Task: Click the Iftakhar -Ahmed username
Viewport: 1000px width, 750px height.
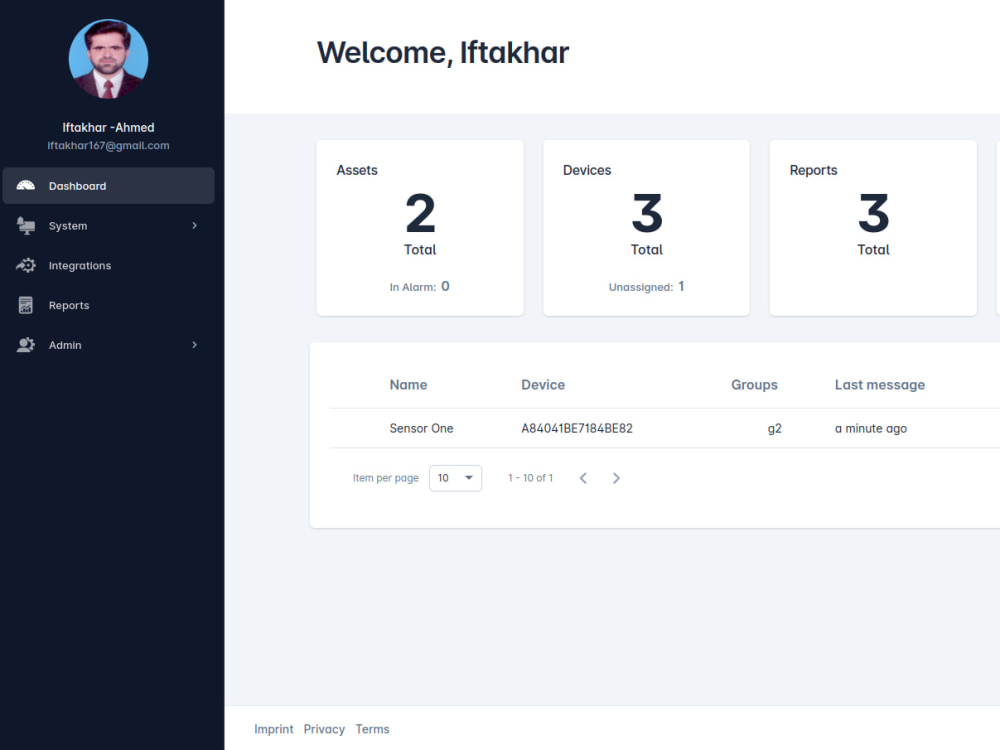Action: point(108,128)
